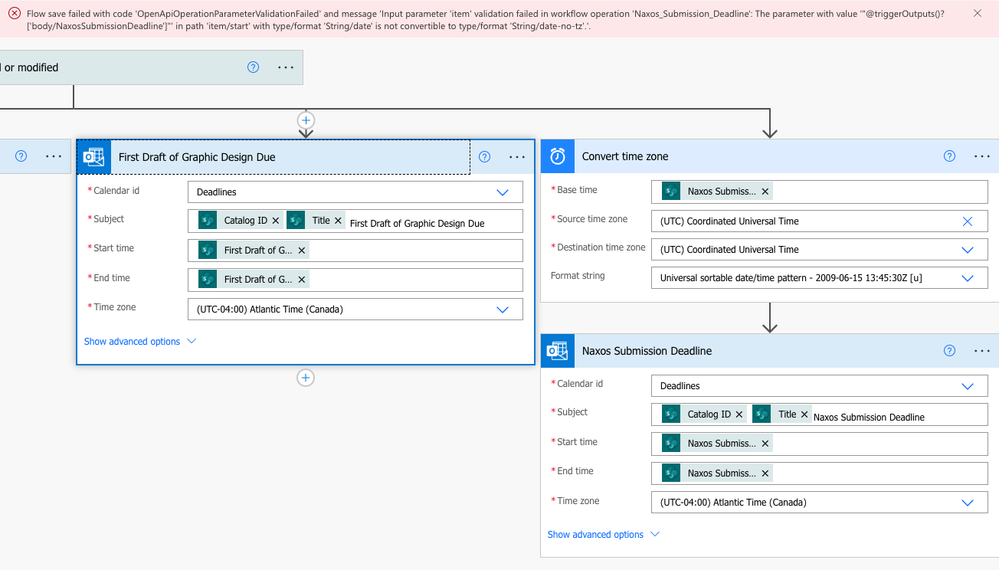The image size is (999, 570).
Task: Expand Time zone dropdown in First Draft card
Action: pos(502,310)
